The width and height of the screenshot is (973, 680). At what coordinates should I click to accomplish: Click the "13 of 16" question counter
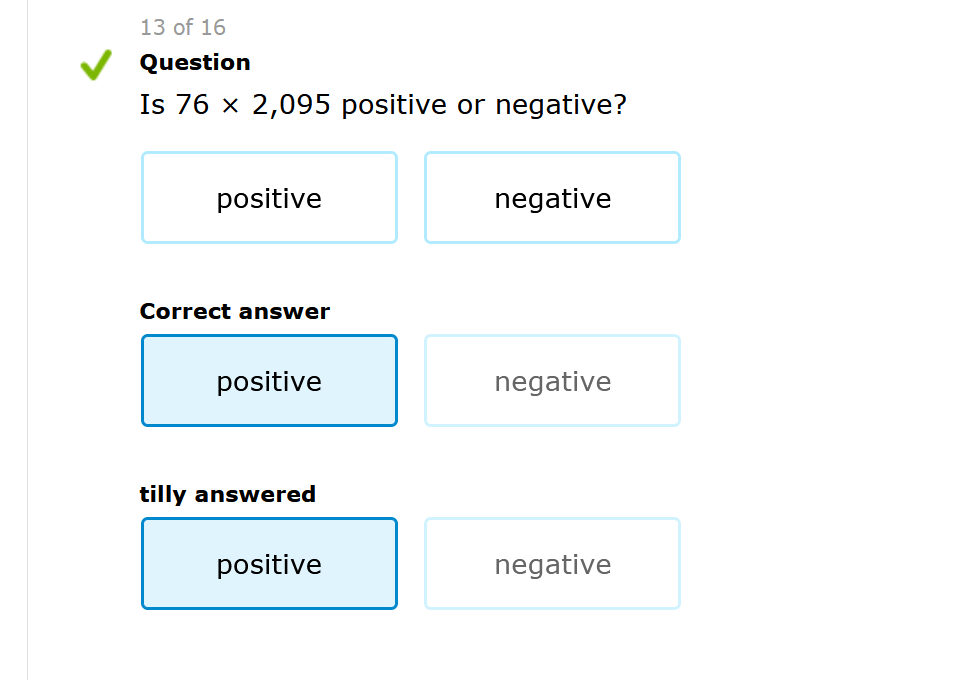tap(183, 27)
